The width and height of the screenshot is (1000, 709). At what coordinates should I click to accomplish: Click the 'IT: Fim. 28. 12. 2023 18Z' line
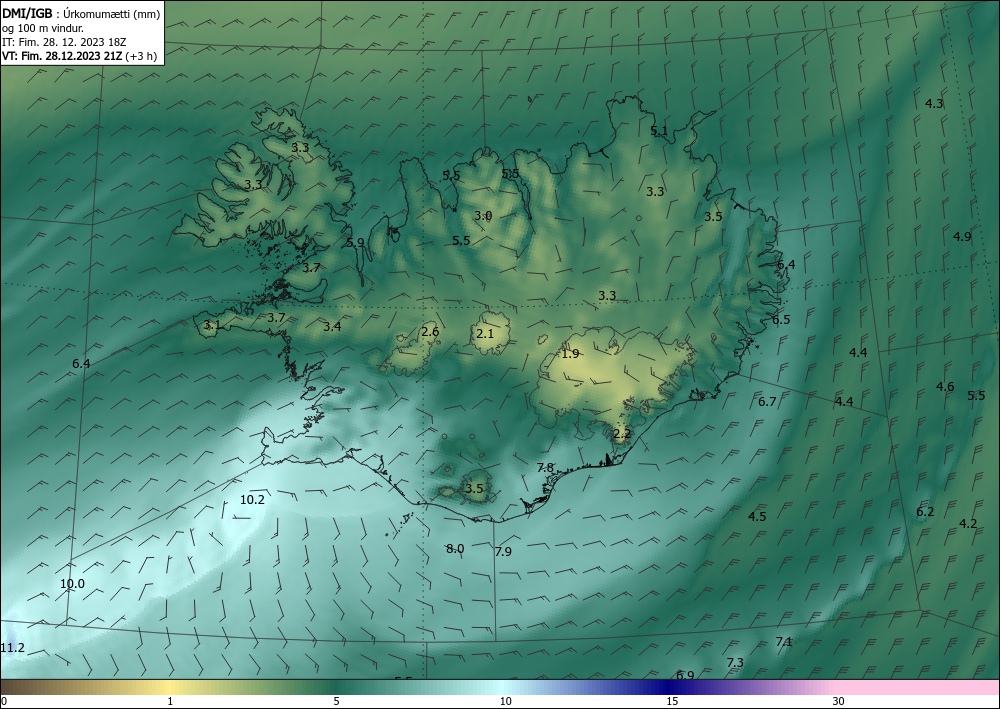pos(64,42)
